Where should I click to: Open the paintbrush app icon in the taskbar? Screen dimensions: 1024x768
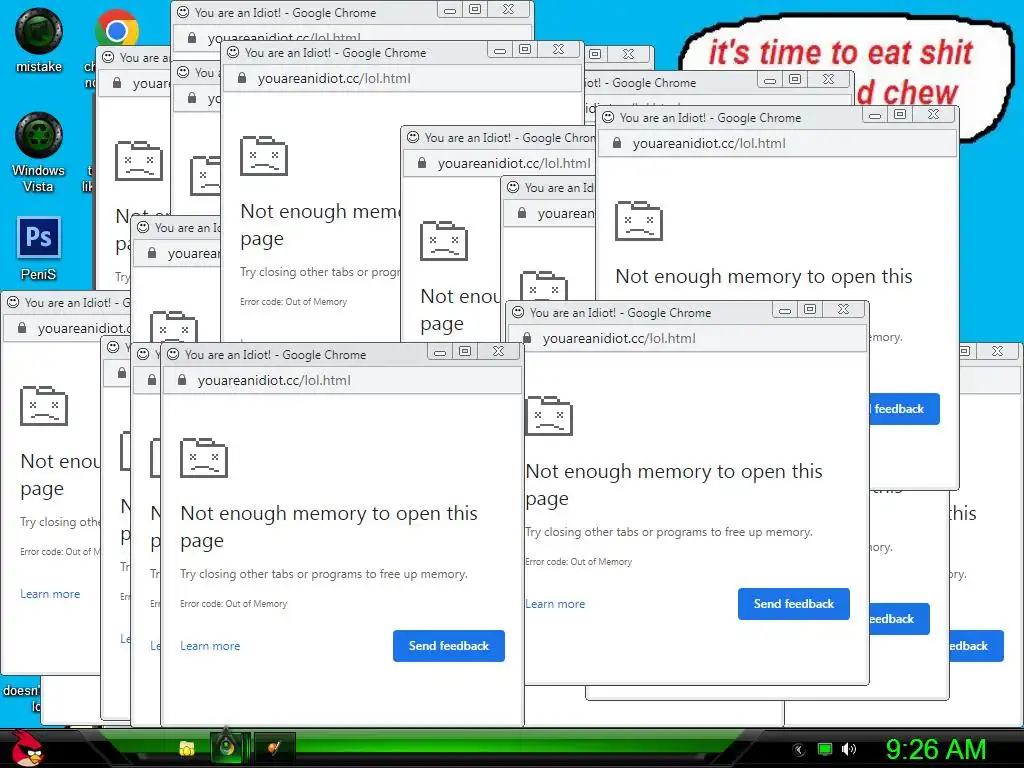274,747
